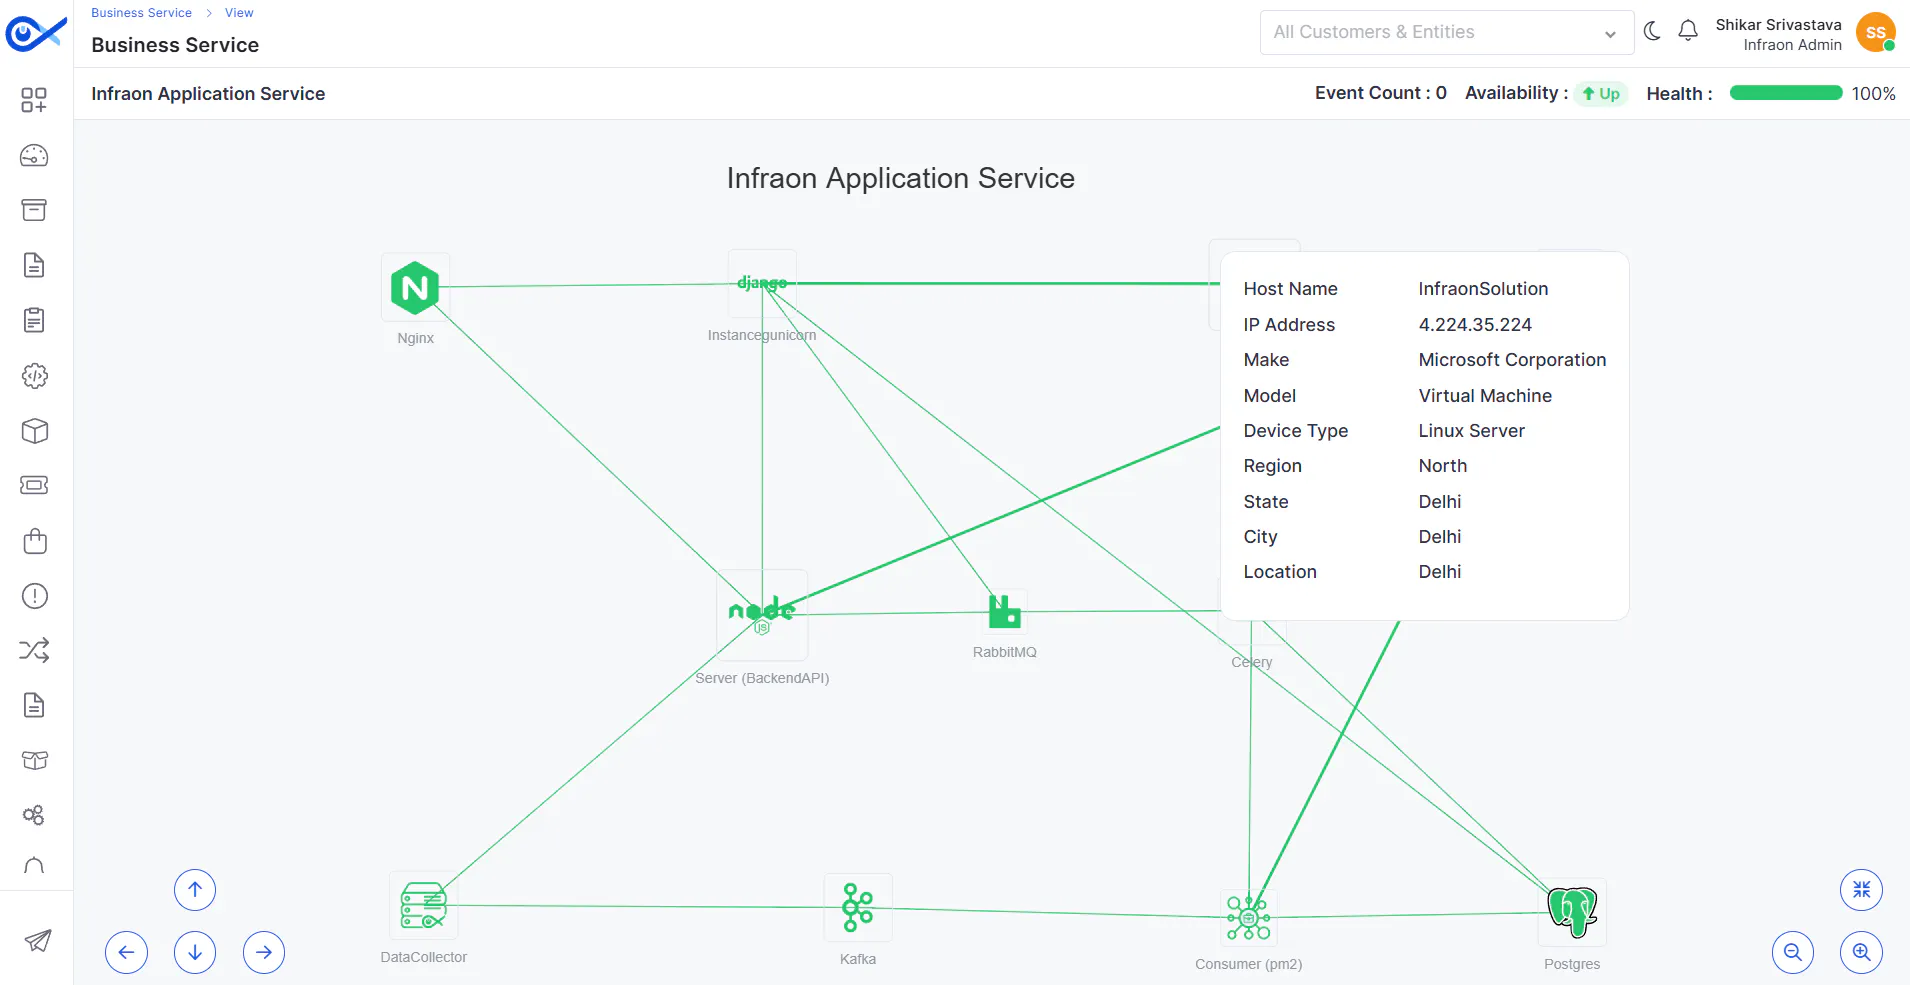Select the Kafka node icon

pyautogui.click(x=857, y=908)
